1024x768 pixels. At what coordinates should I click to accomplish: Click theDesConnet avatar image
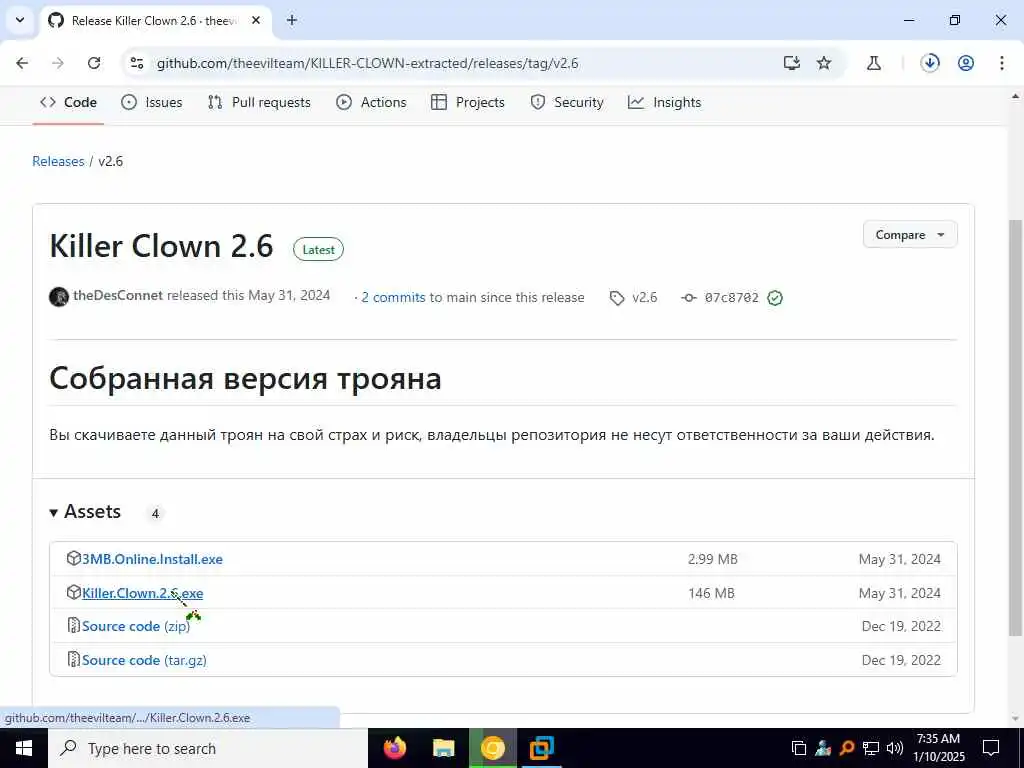pos(59,297)
